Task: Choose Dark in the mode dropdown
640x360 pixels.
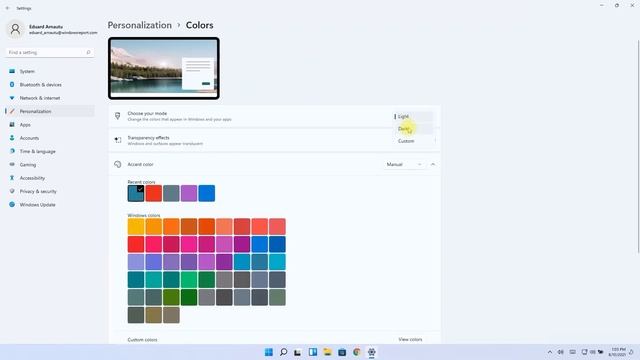Action: coord(413,129)
